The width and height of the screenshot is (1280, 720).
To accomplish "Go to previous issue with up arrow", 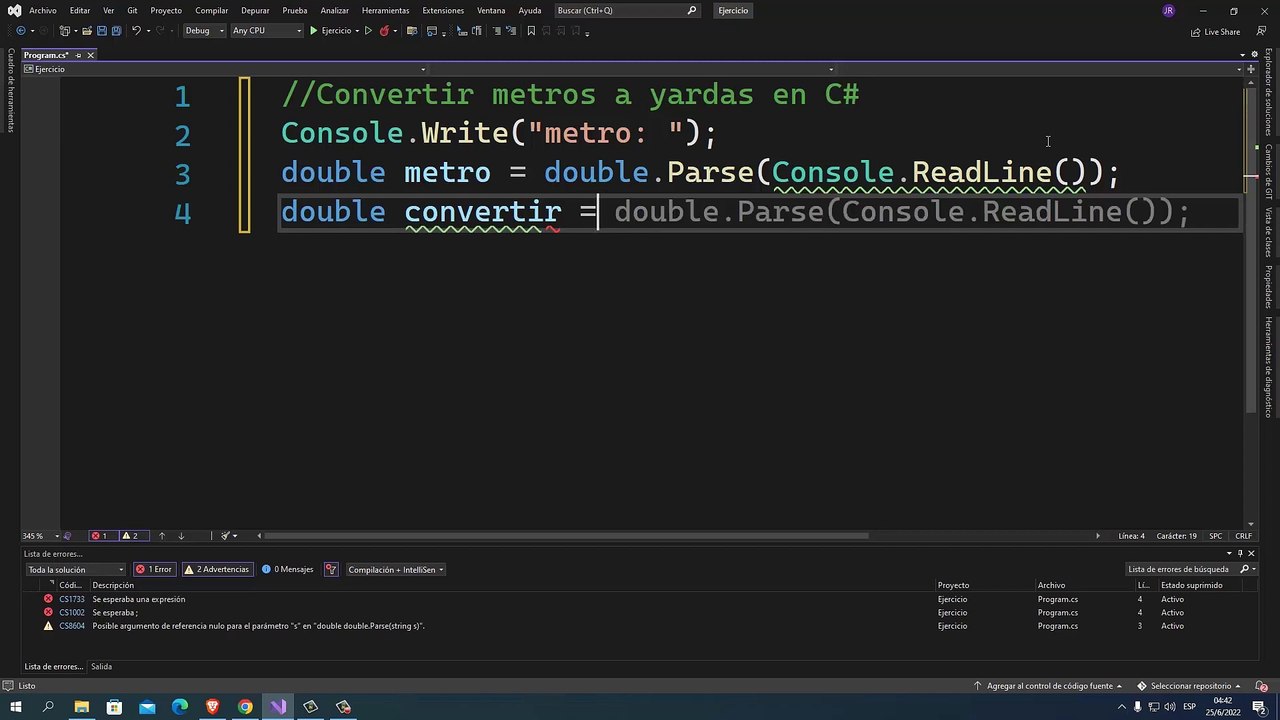I will pyautogui.click(x=162, y=536).
